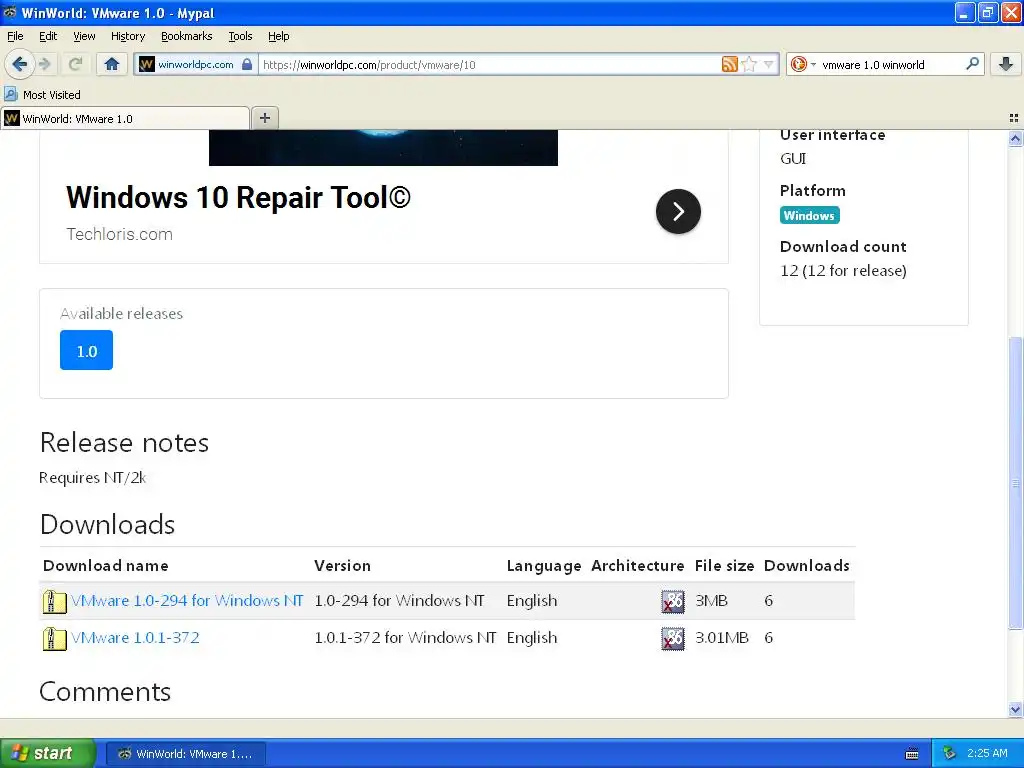Open the Windows 10 Repair Tool ad headline
This screenshot has width=1024, height=768.
238,197
